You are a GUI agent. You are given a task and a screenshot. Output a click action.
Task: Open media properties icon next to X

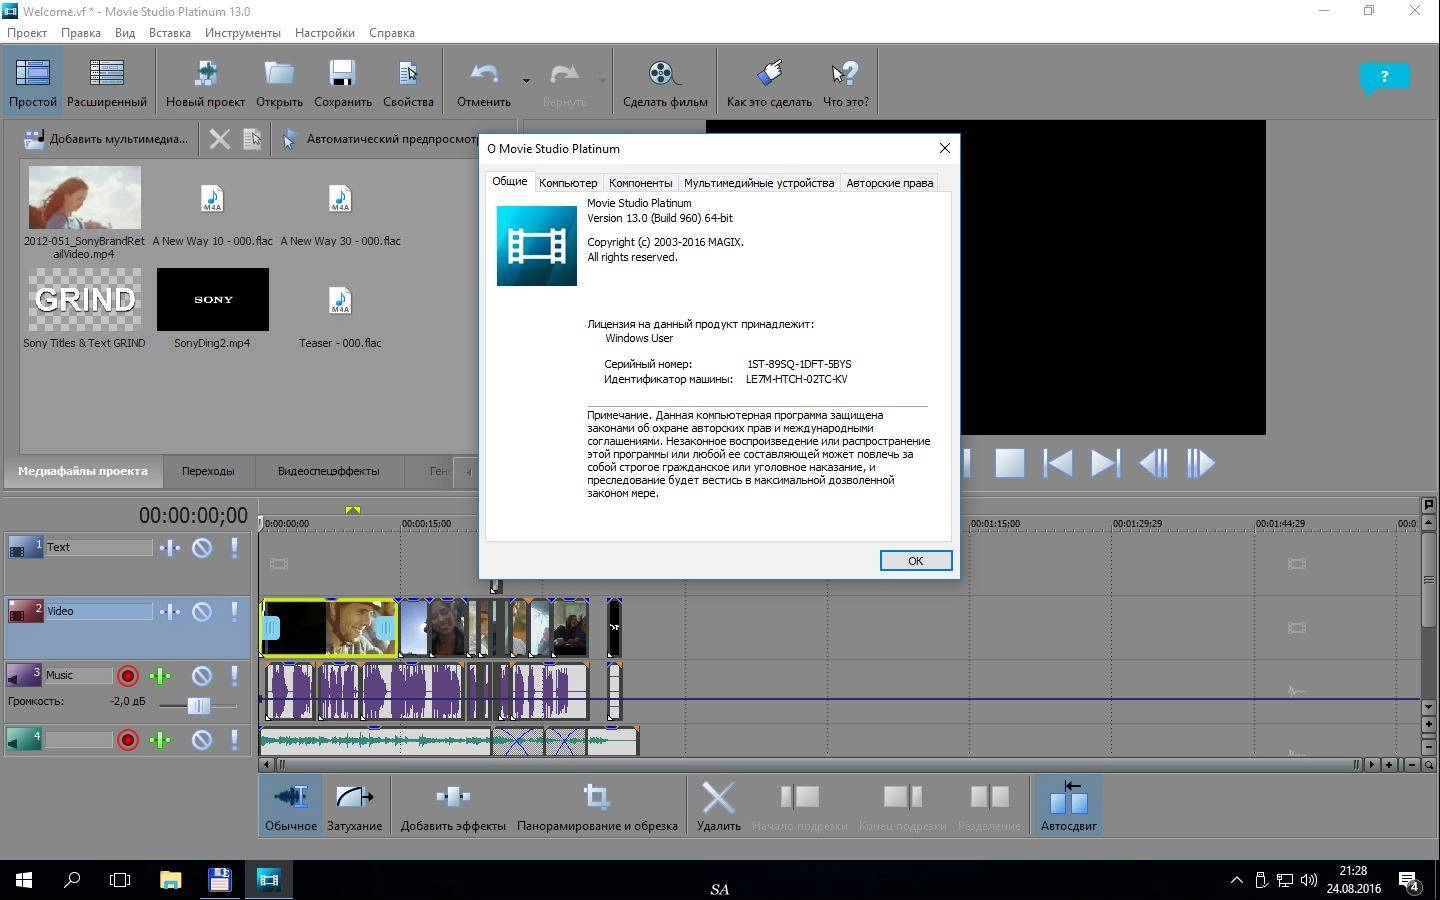(252, 139)
